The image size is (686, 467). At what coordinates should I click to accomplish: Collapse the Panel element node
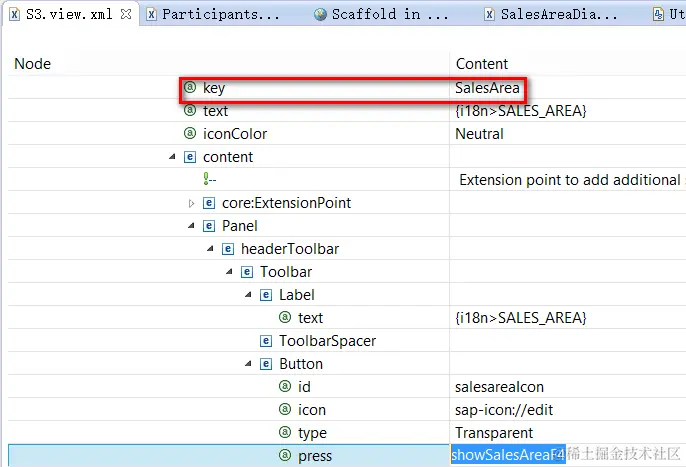pyautogui.click(x=191, y=225)
